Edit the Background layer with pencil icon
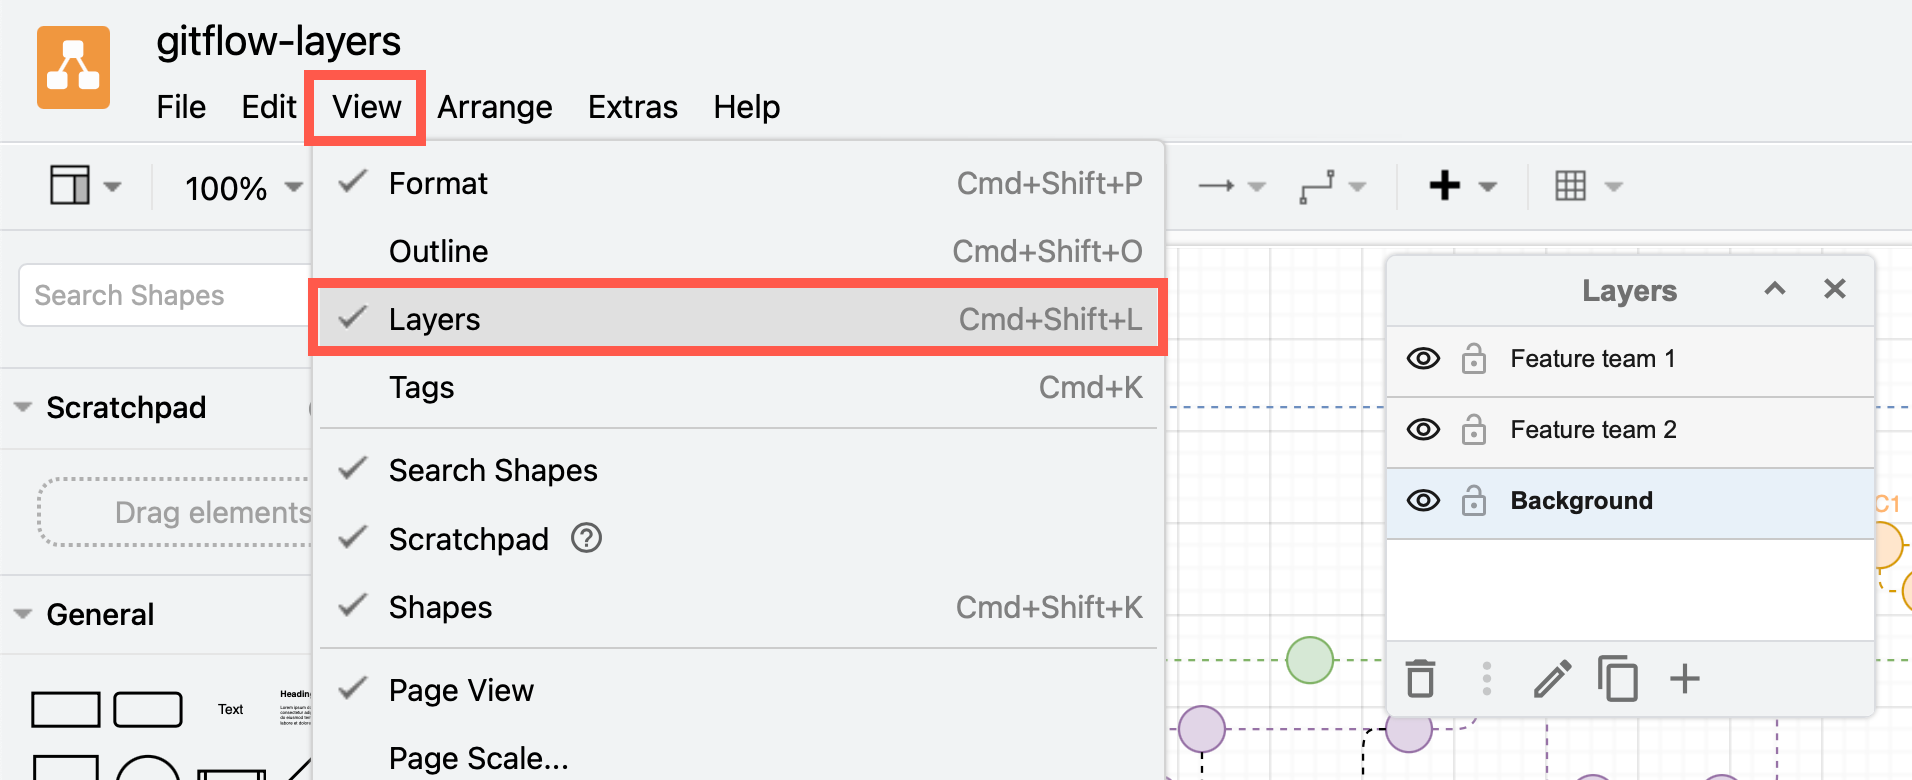 coord(1551,679)
